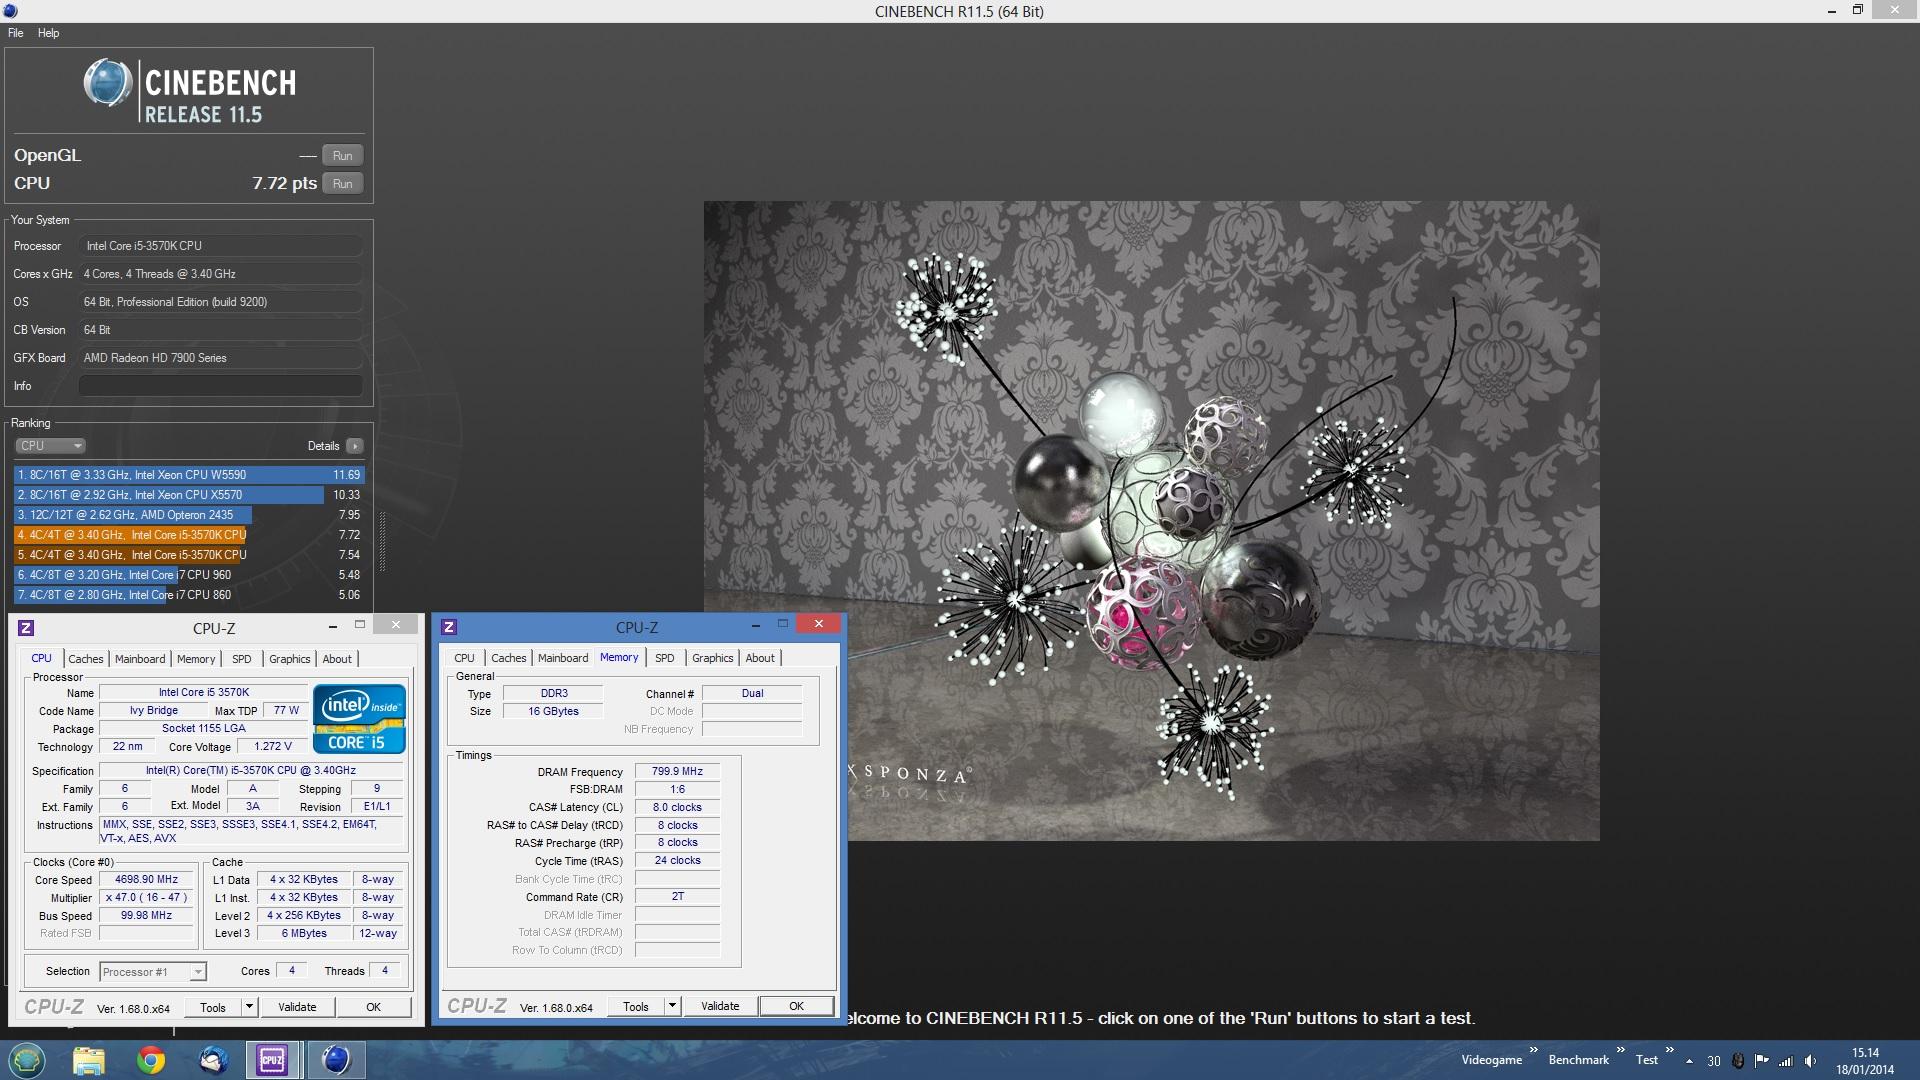Switch to SPD tab in left CPU-Z
This screenshot has width=1920, height=1080.
pyautogui.click(x=242, y=659)
